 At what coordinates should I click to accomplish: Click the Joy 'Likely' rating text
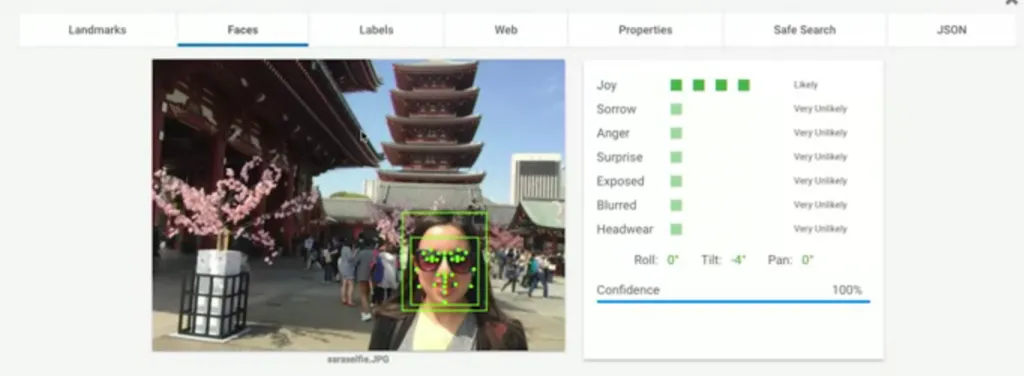tap(805, 85)
